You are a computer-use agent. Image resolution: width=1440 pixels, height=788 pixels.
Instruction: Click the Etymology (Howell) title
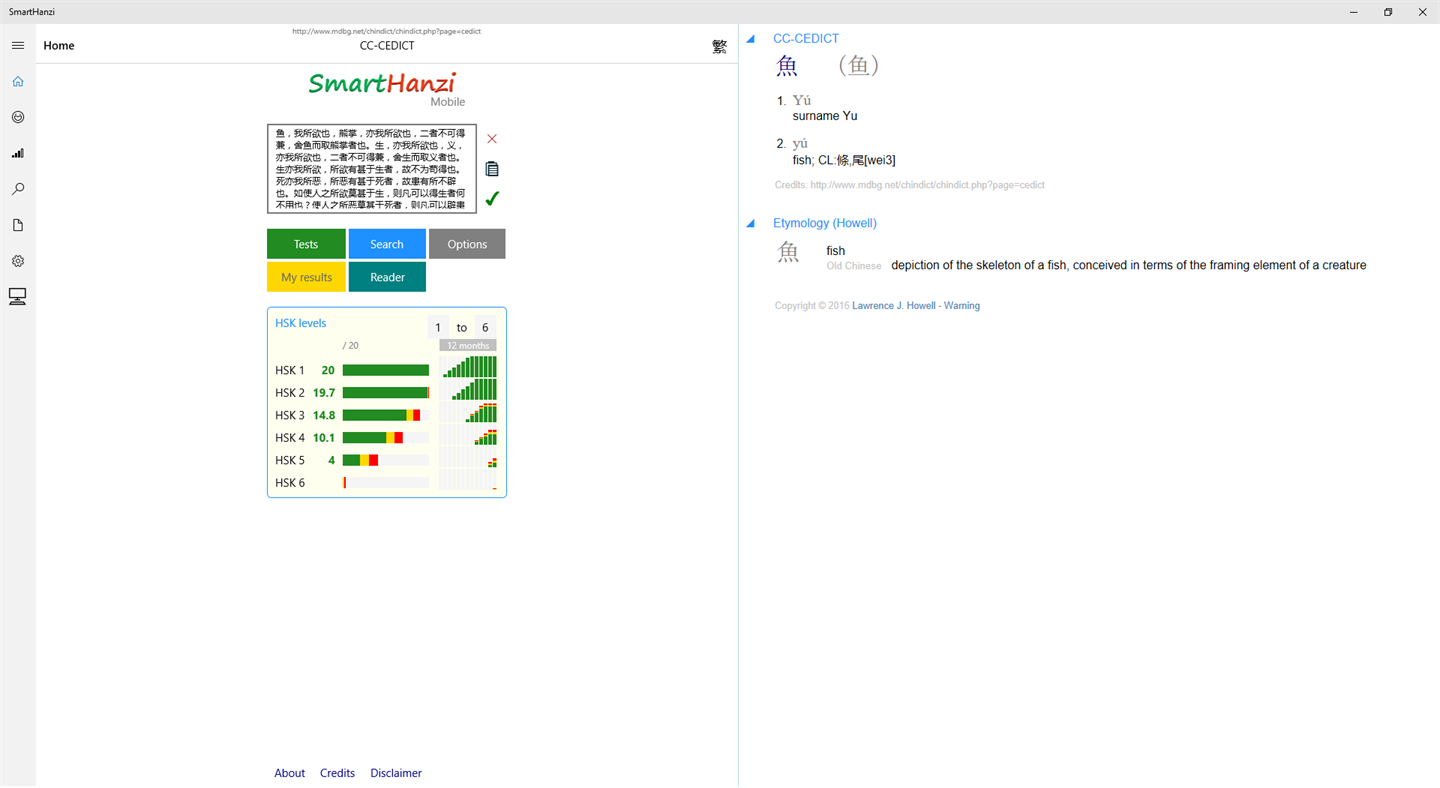click(825, 223)
